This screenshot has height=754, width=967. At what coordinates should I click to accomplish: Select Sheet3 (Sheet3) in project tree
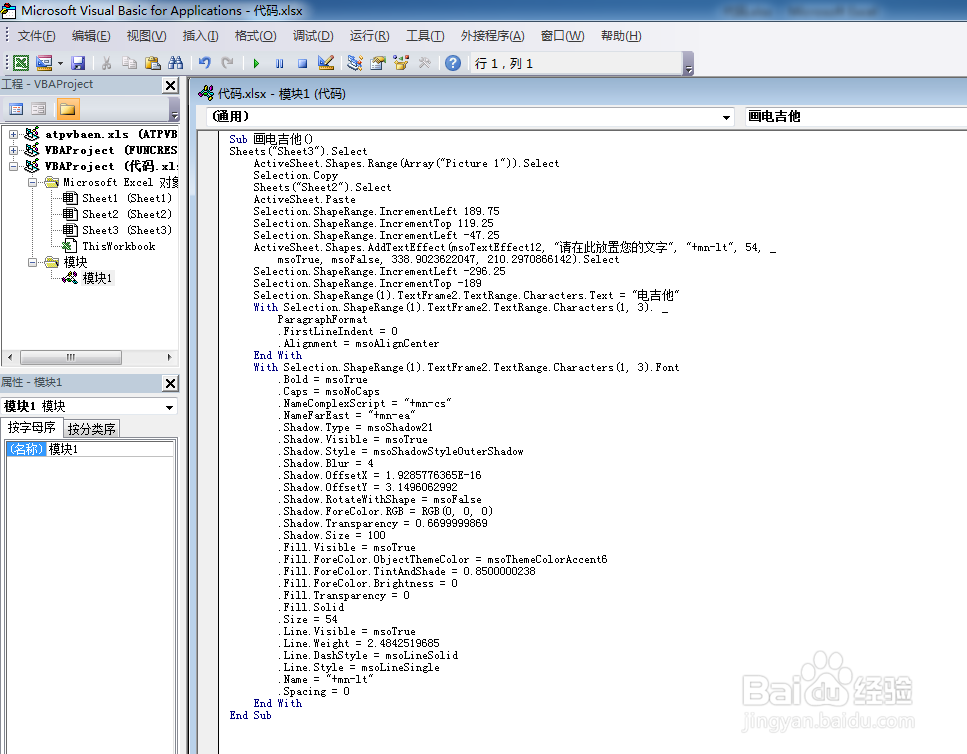pos(126,230)
